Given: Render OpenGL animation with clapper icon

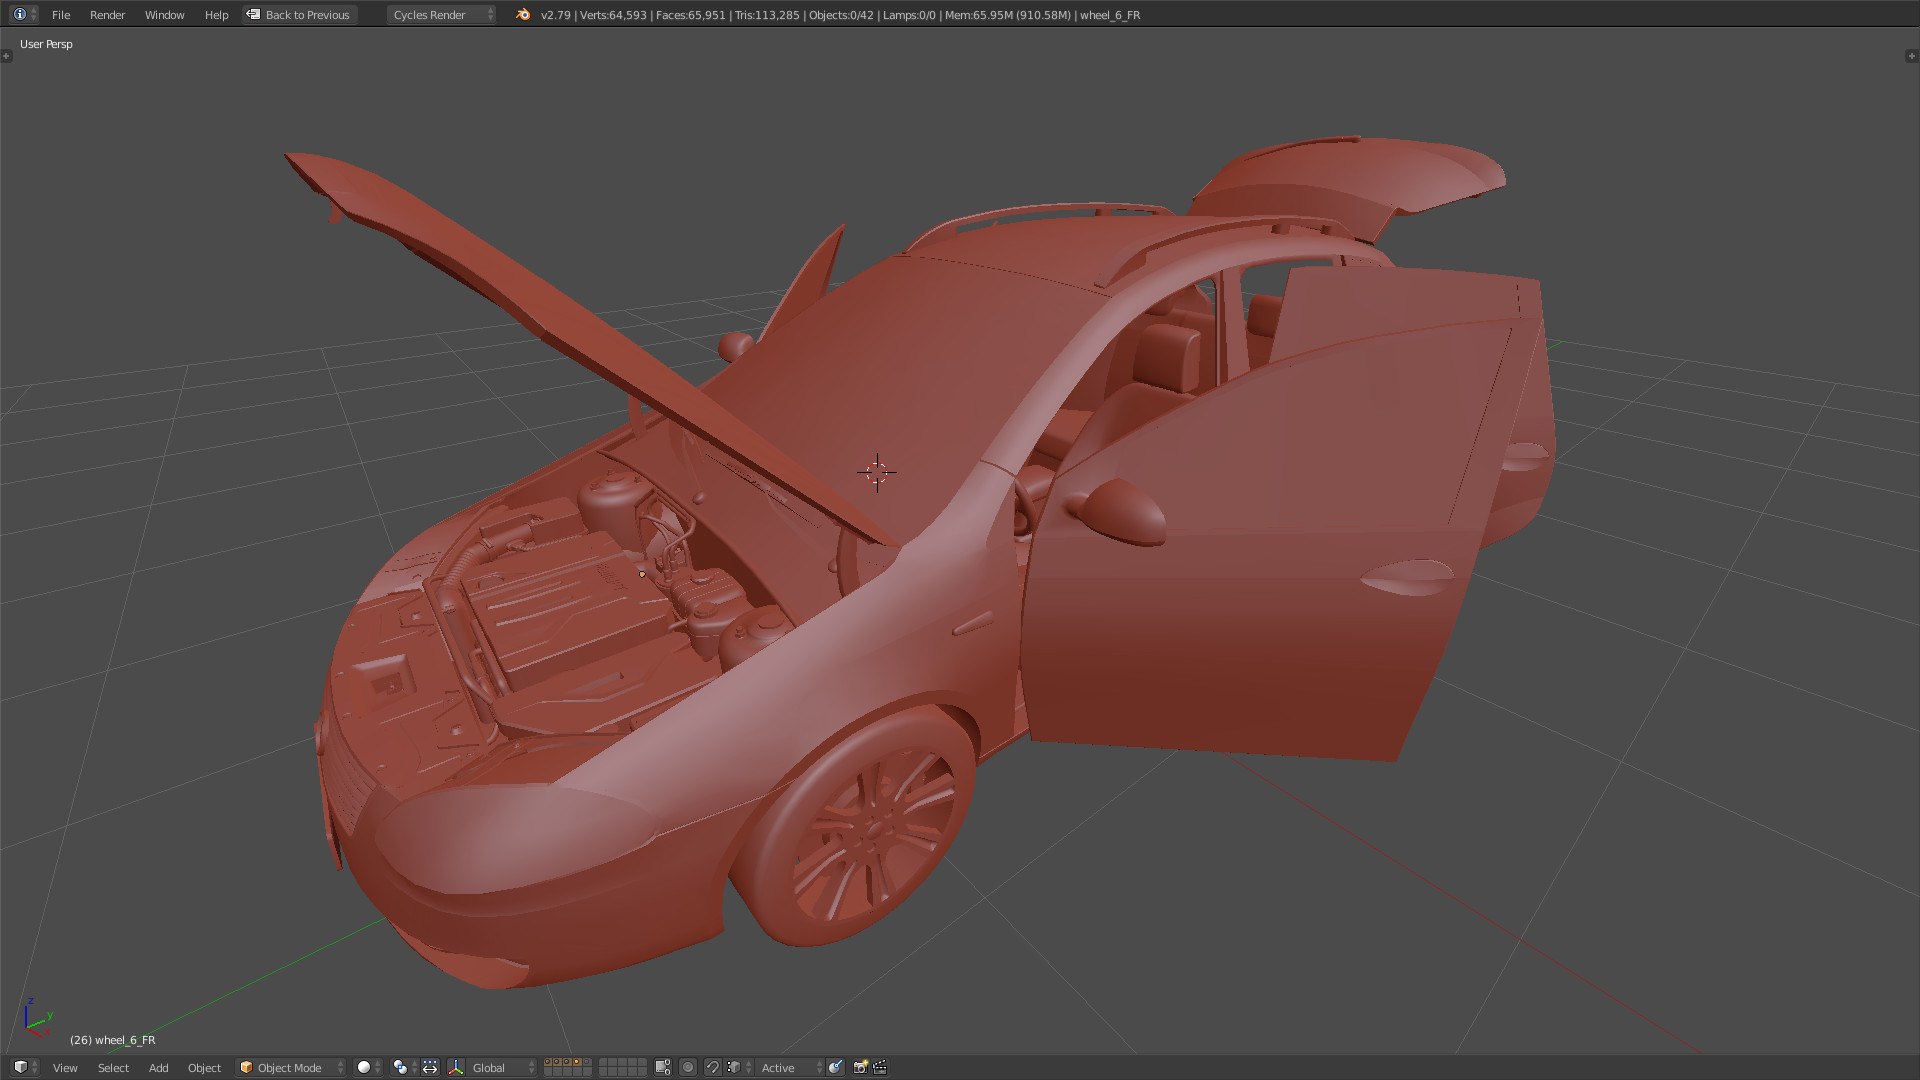Looking at the screenshot, I should (x=881, y=1067).
